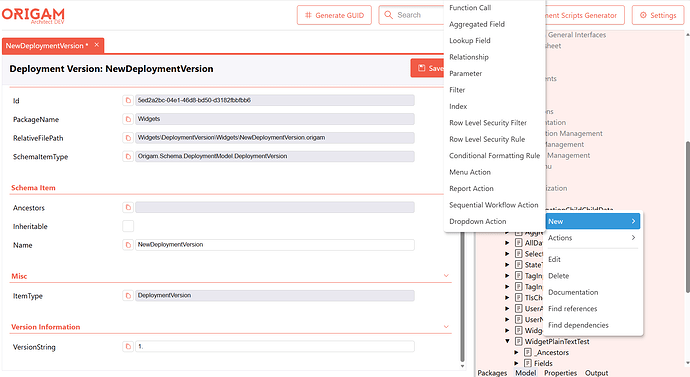
Task: Click the copy icon beside the Id field
Action: coord(128,100)
